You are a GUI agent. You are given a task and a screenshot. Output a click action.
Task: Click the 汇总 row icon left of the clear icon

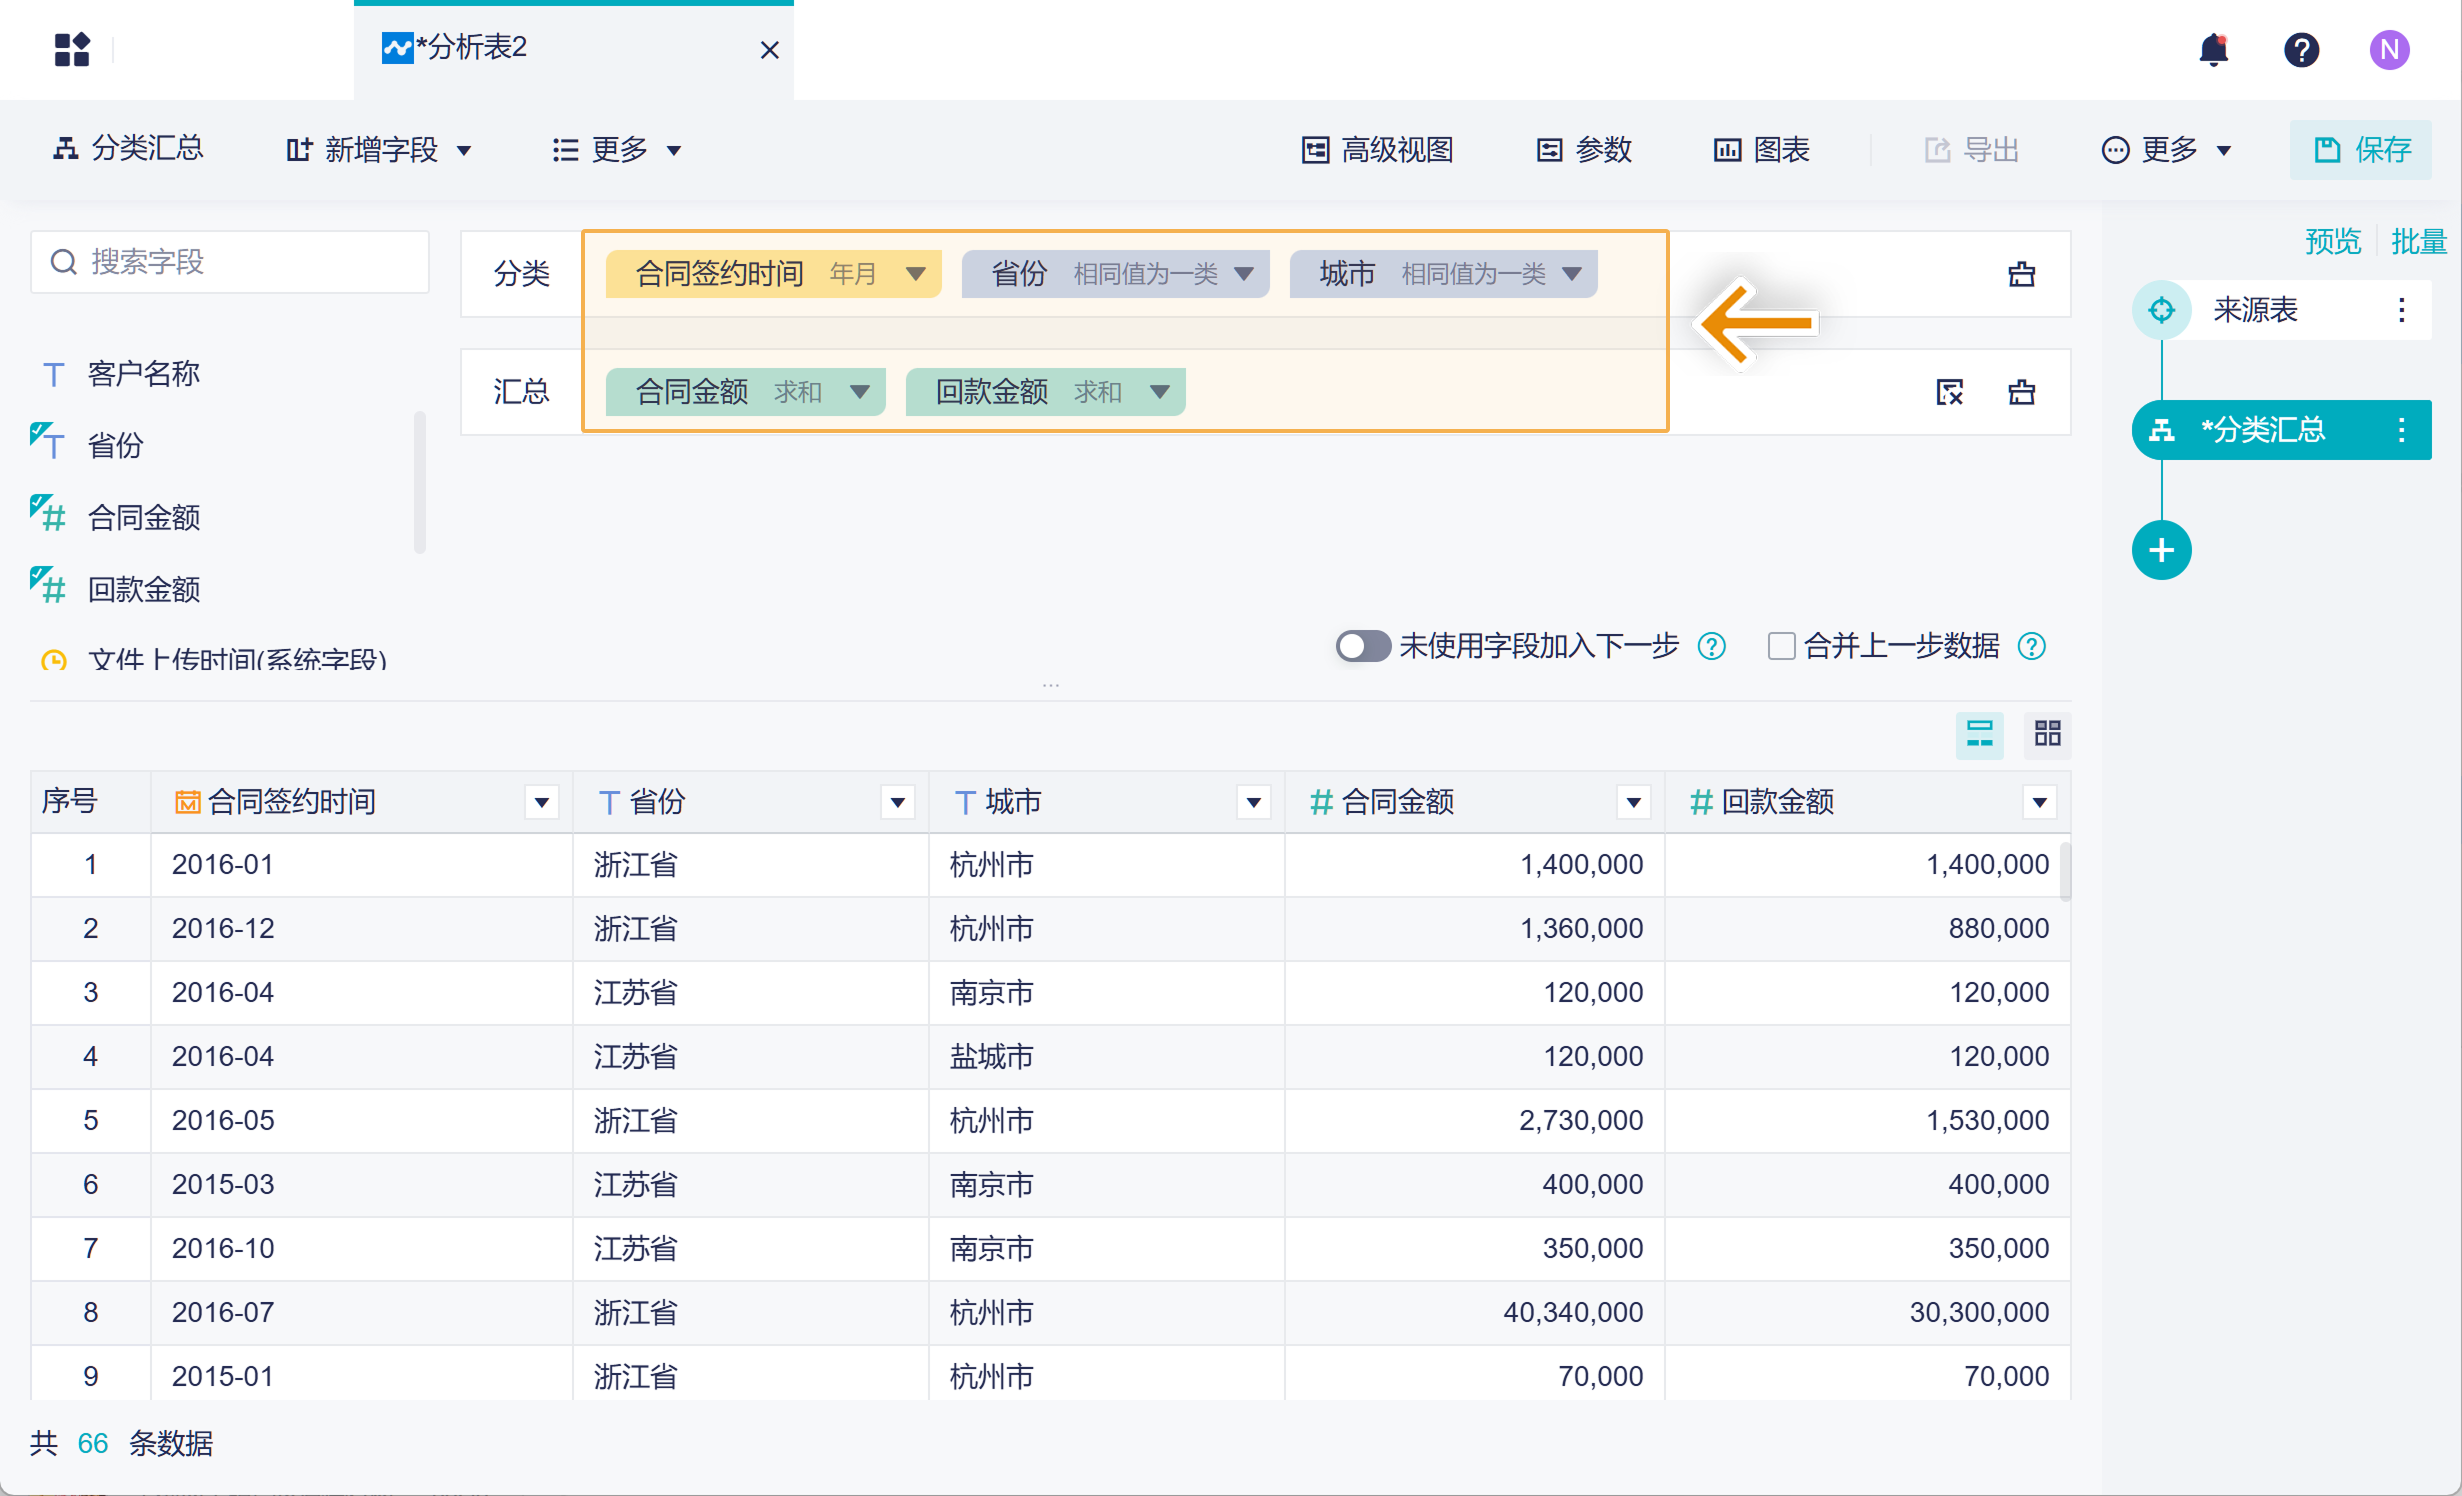pyautogui.click(x=1949, y=392)
